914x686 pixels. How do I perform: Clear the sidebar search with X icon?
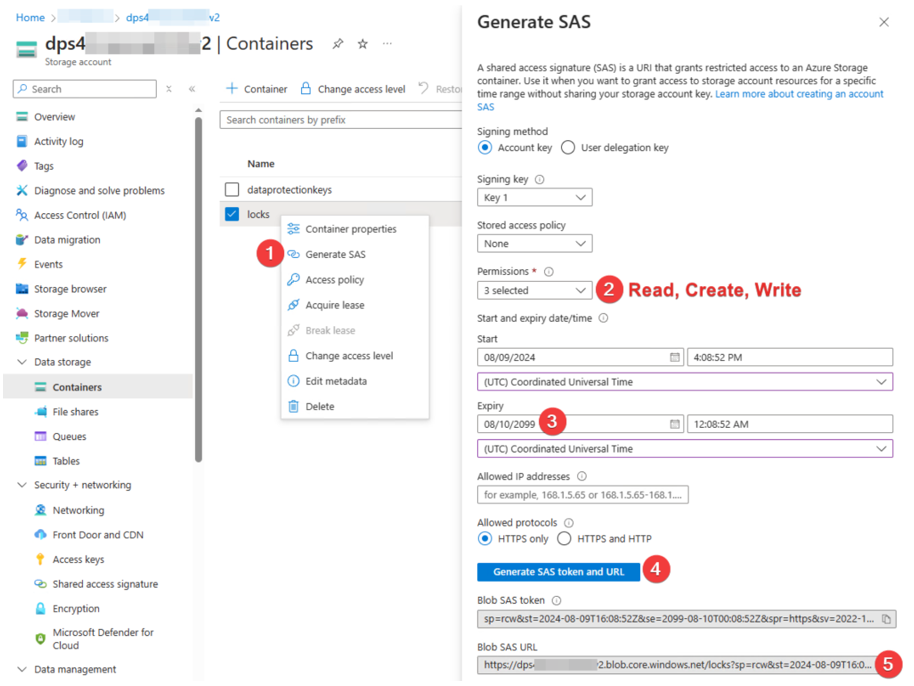pos(168,89)
